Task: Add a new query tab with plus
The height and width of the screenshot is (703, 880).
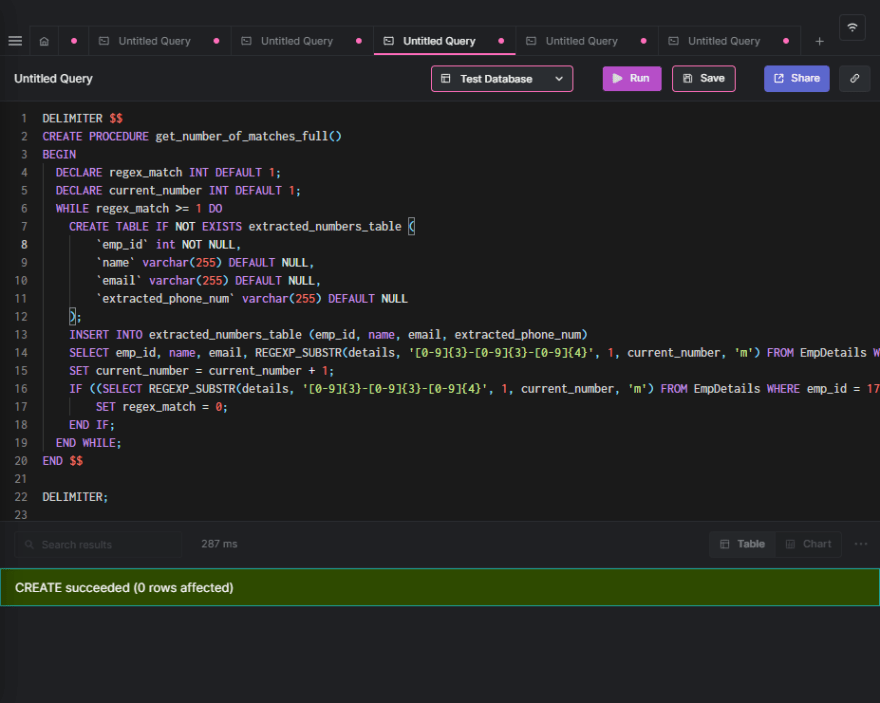Action: coord(819,42)
